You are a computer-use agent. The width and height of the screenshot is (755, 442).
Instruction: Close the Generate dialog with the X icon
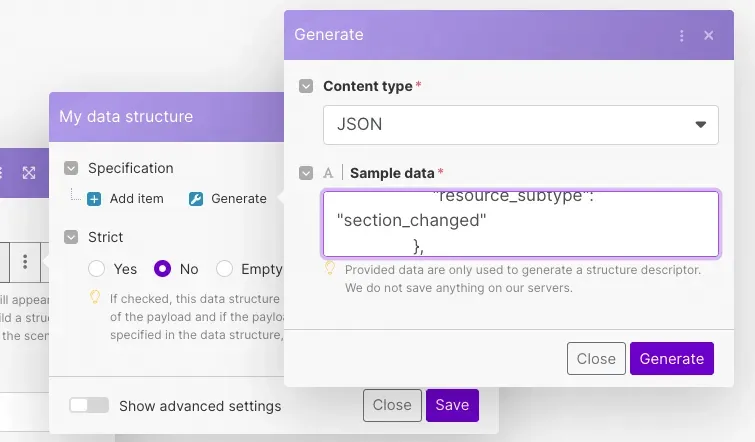point(709,35)
